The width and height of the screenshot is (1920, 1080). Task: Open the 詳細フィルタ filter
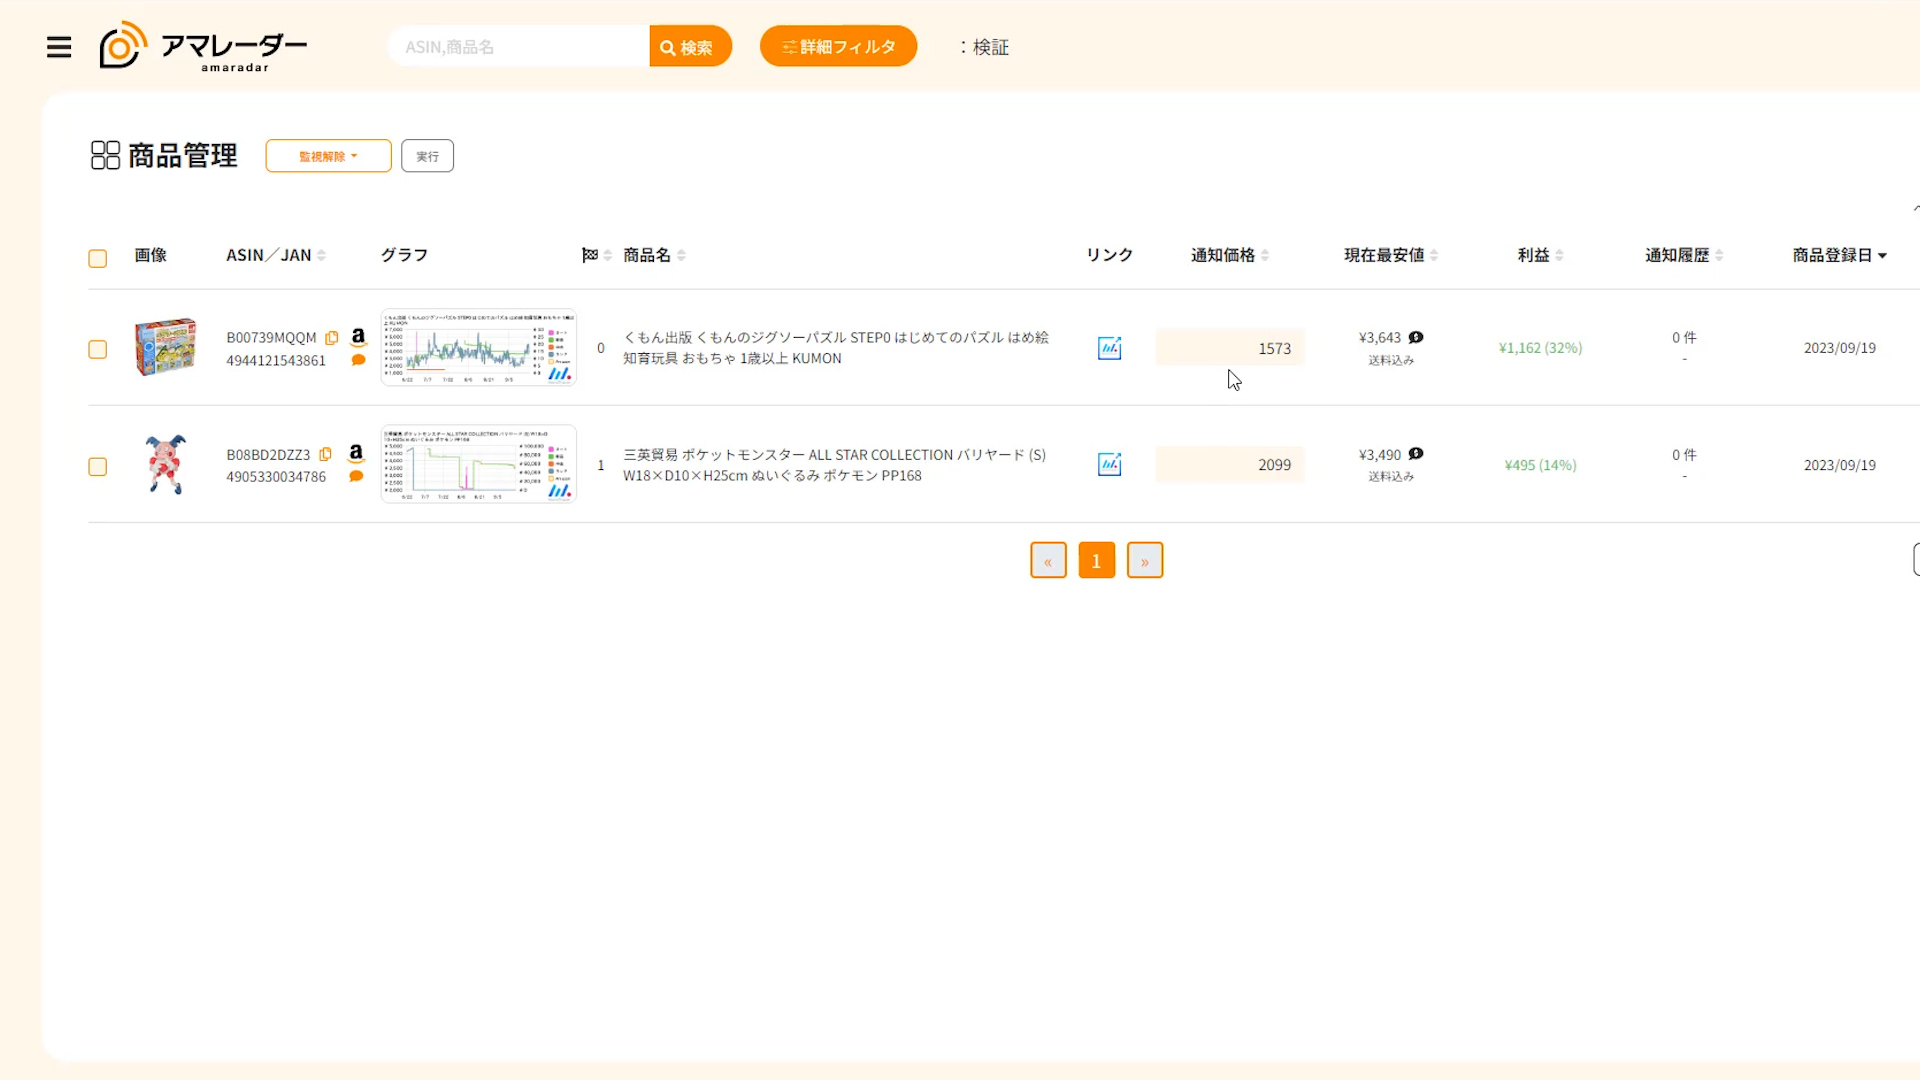(838, 47)
